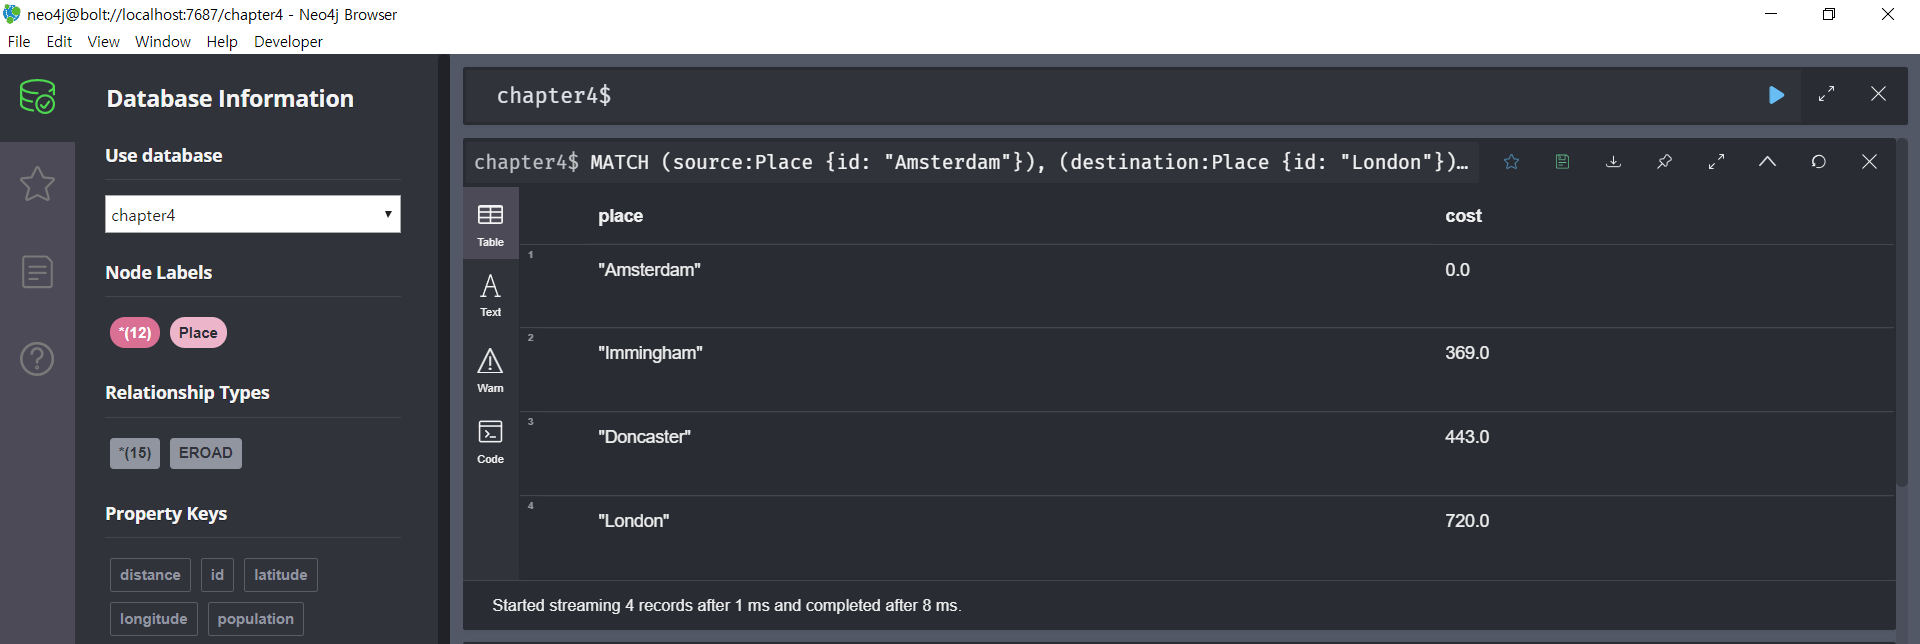Open the Help question mark sidebar icon
1920x644 pixels.
pyautogui.click(x=37, y=358)
